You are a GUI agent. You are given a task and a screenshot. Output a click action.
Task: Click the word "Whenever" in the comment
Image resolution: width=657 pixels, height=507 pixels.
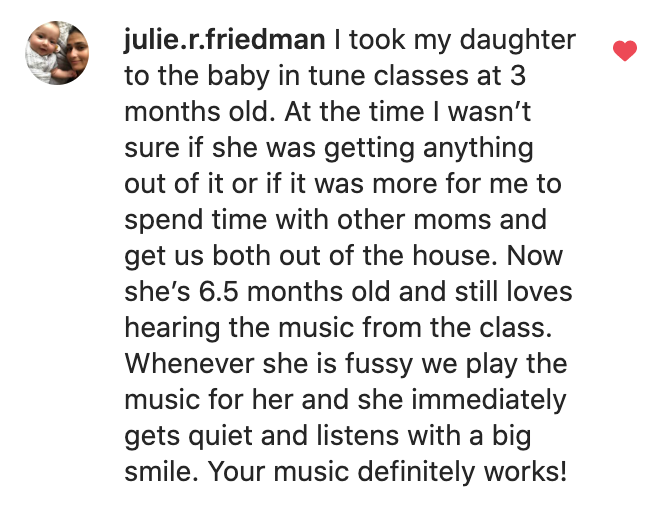point(189,364)
